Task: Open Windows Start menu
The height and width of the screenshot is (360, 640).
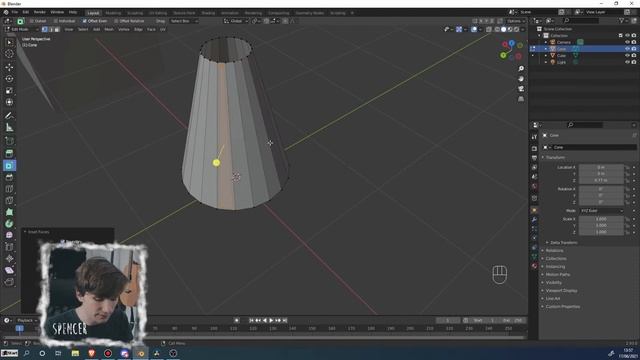Action: (9, 353)
